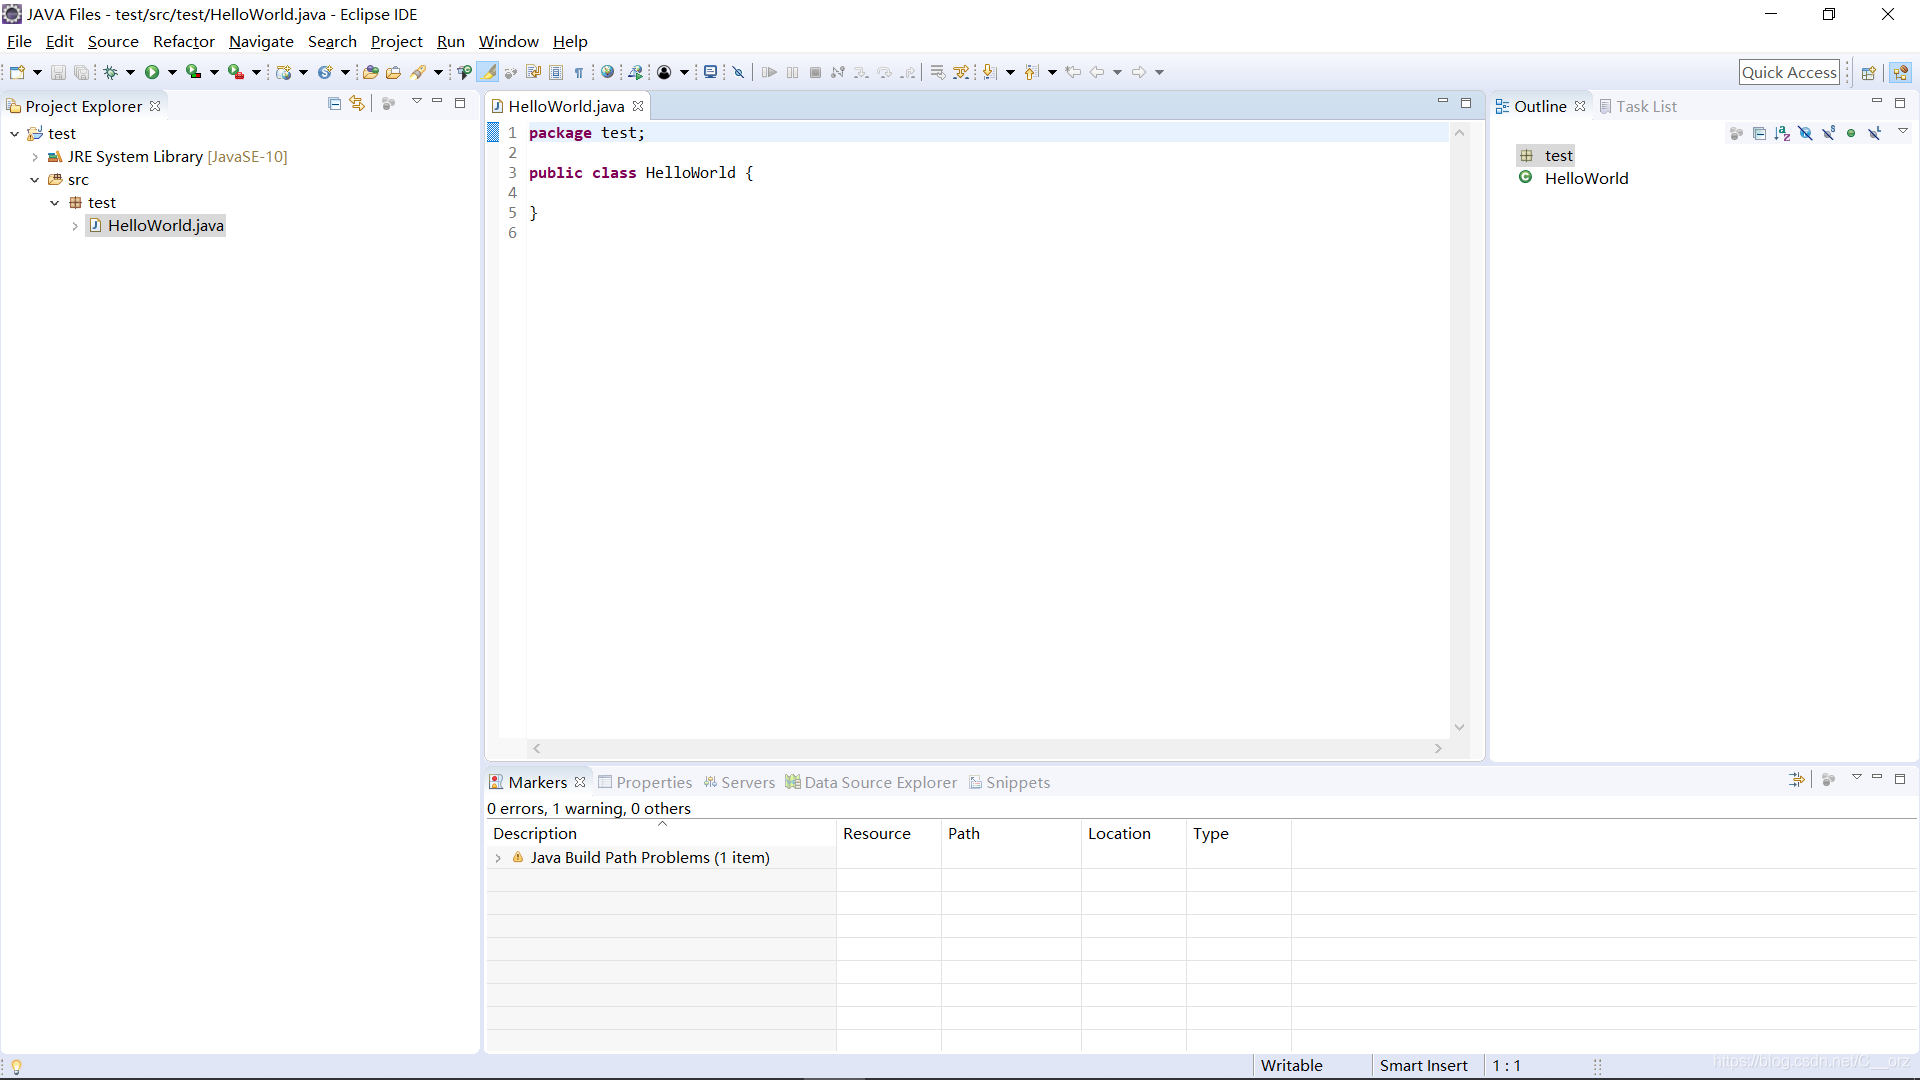The image size is (1920, 1080).
Task: Toggle Mark Occurrences highlighter
Action: 488,72
